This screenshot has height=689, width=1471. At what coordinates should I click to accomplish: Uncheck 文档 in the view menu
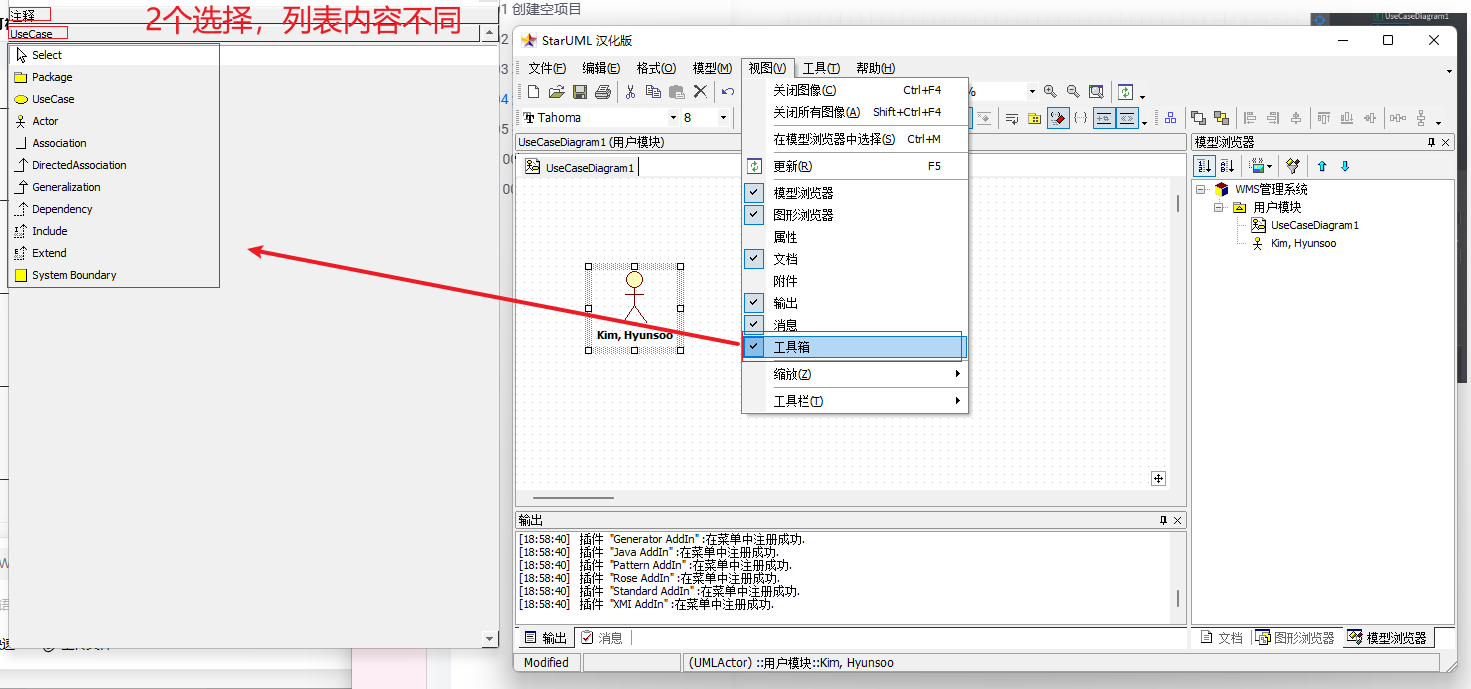(x=854, y=259)
